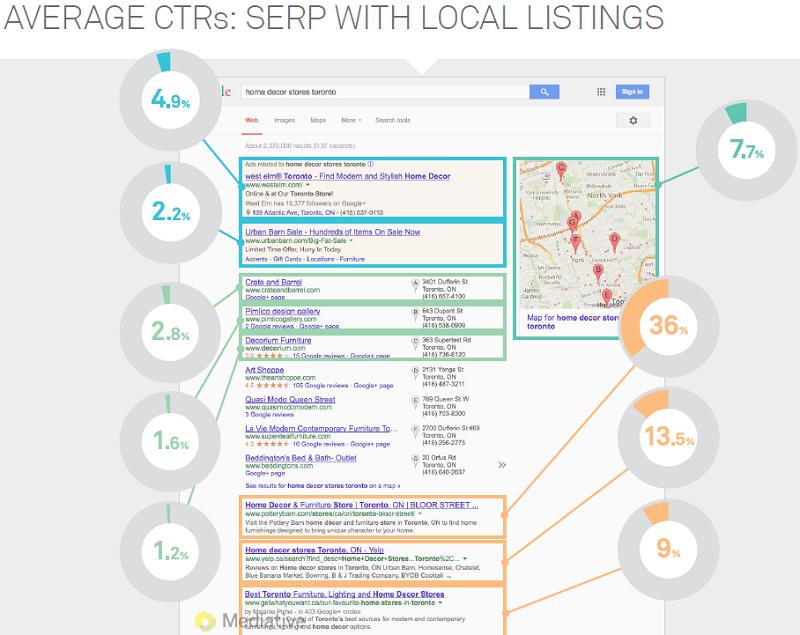Expand the More dropdown tab
The height and width of the screenshot is (635, 800).
click(x=351, y=120)
